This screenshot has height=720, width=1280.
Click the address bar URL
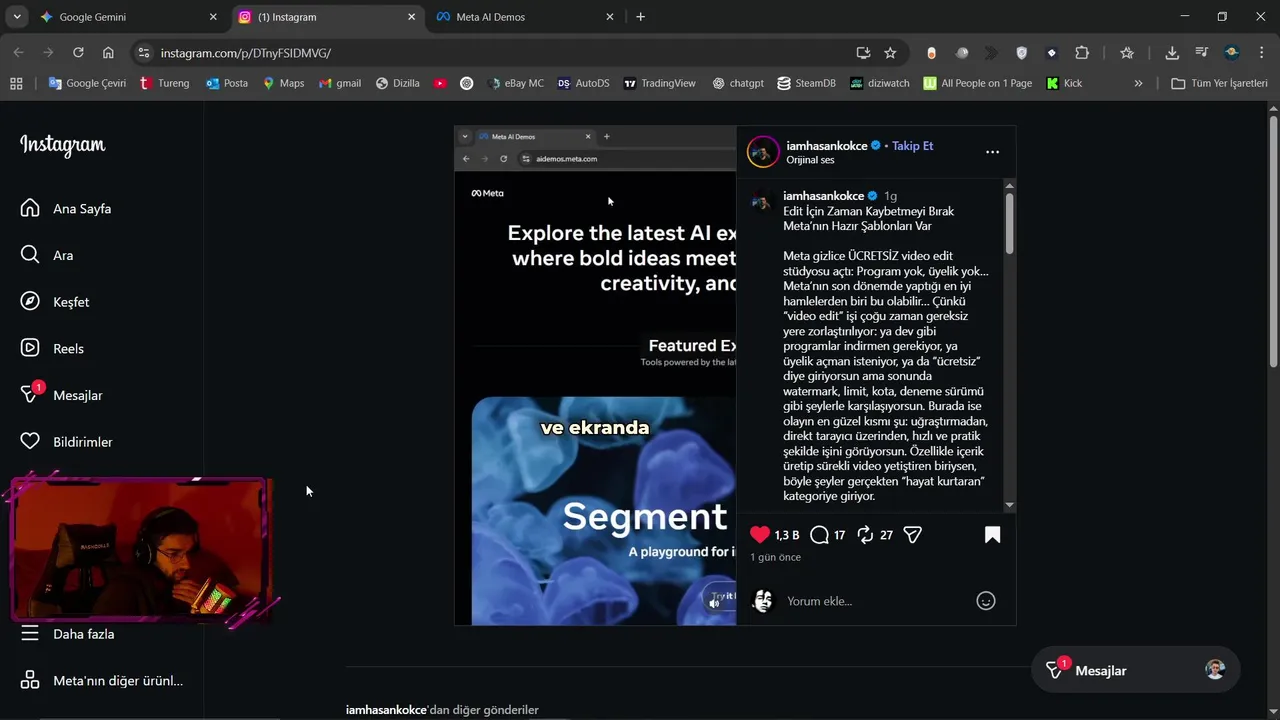[246, 53]
